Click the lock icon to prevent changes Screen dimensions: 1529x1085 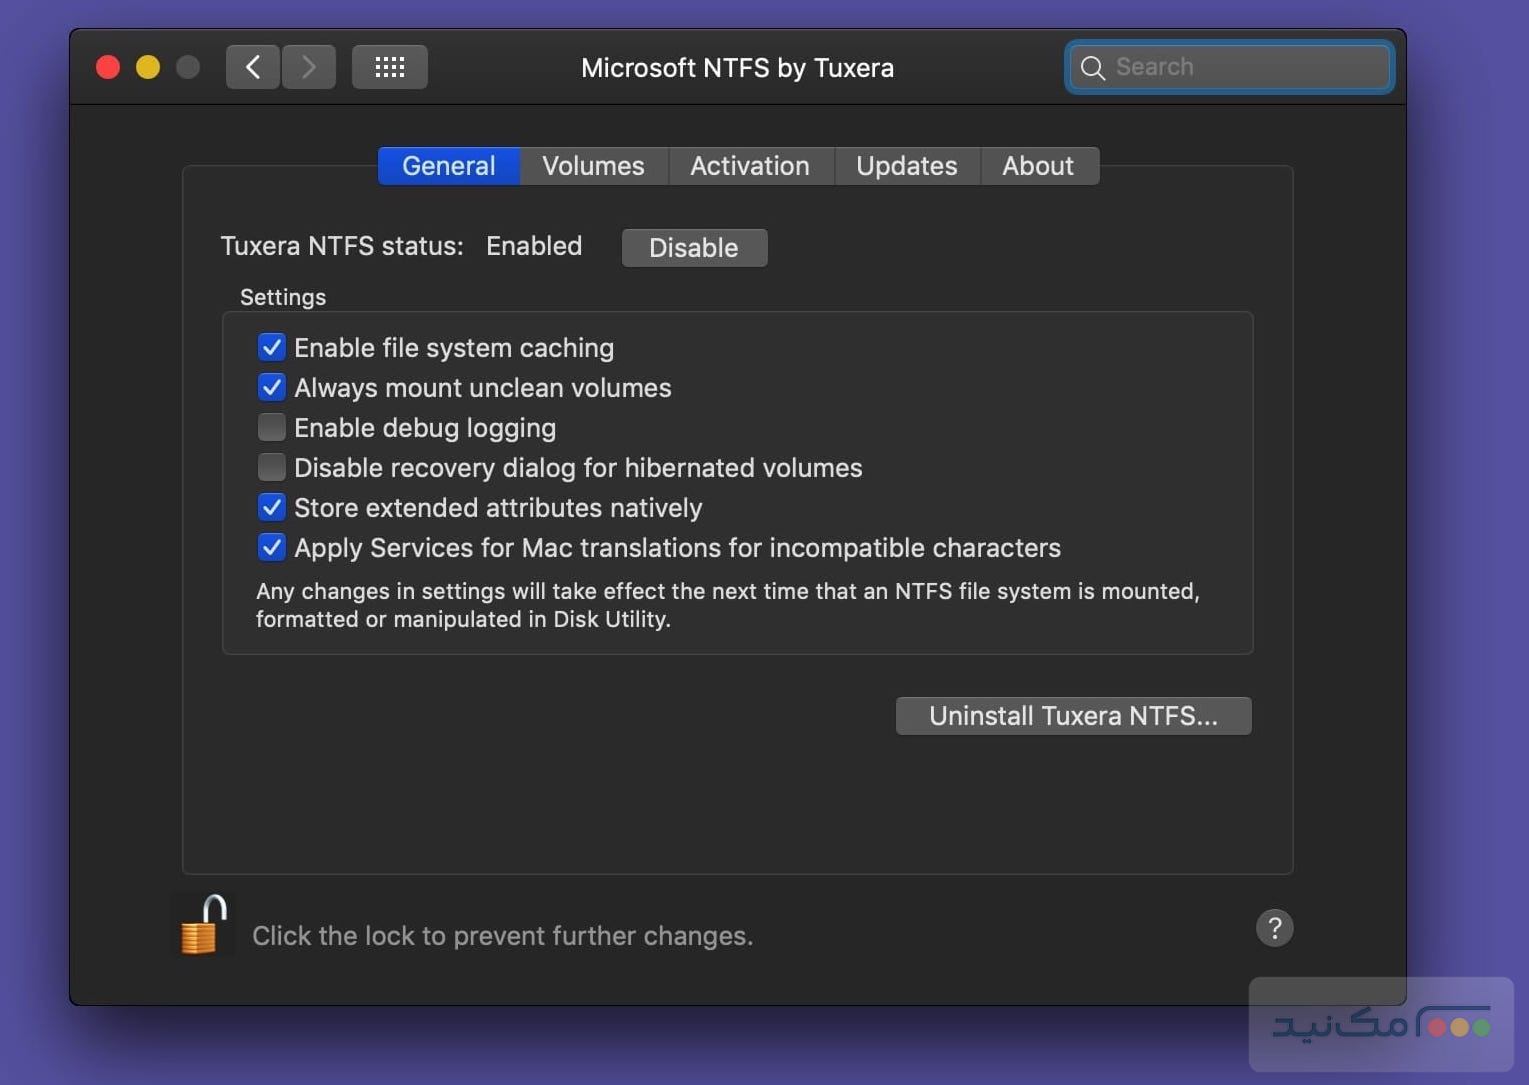[203, 925]
